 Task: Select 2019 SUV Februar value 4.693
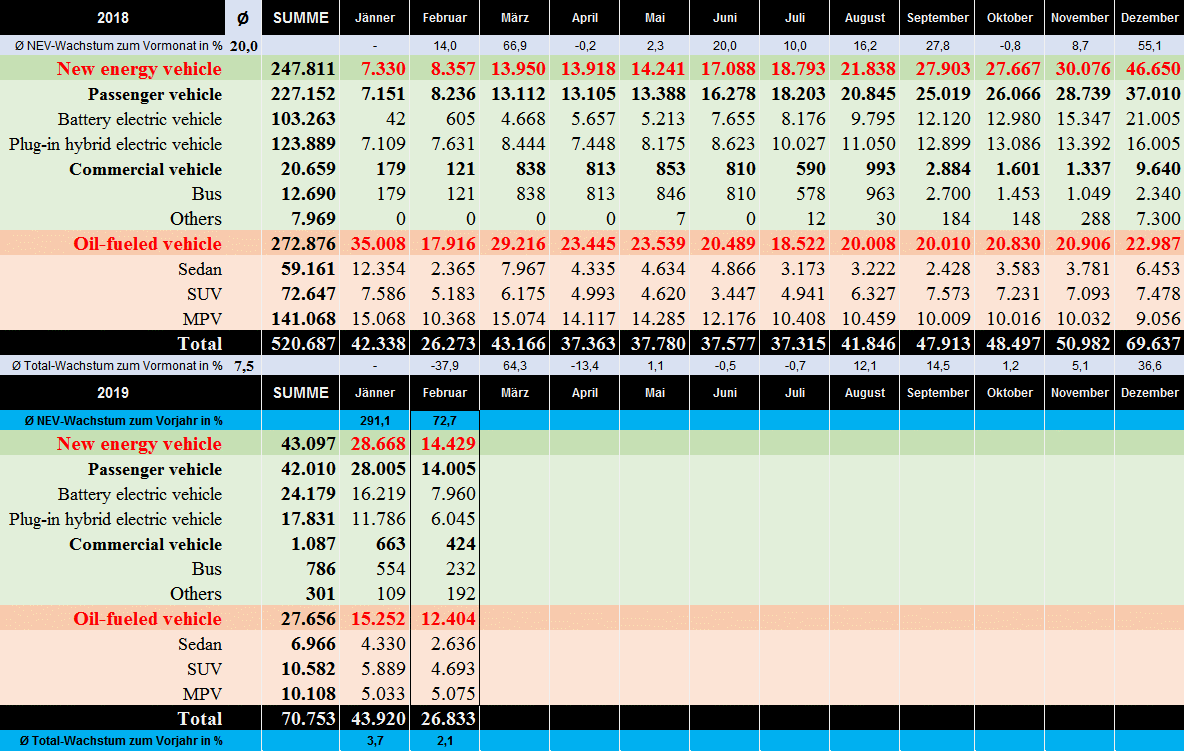[x=453, y=669]
